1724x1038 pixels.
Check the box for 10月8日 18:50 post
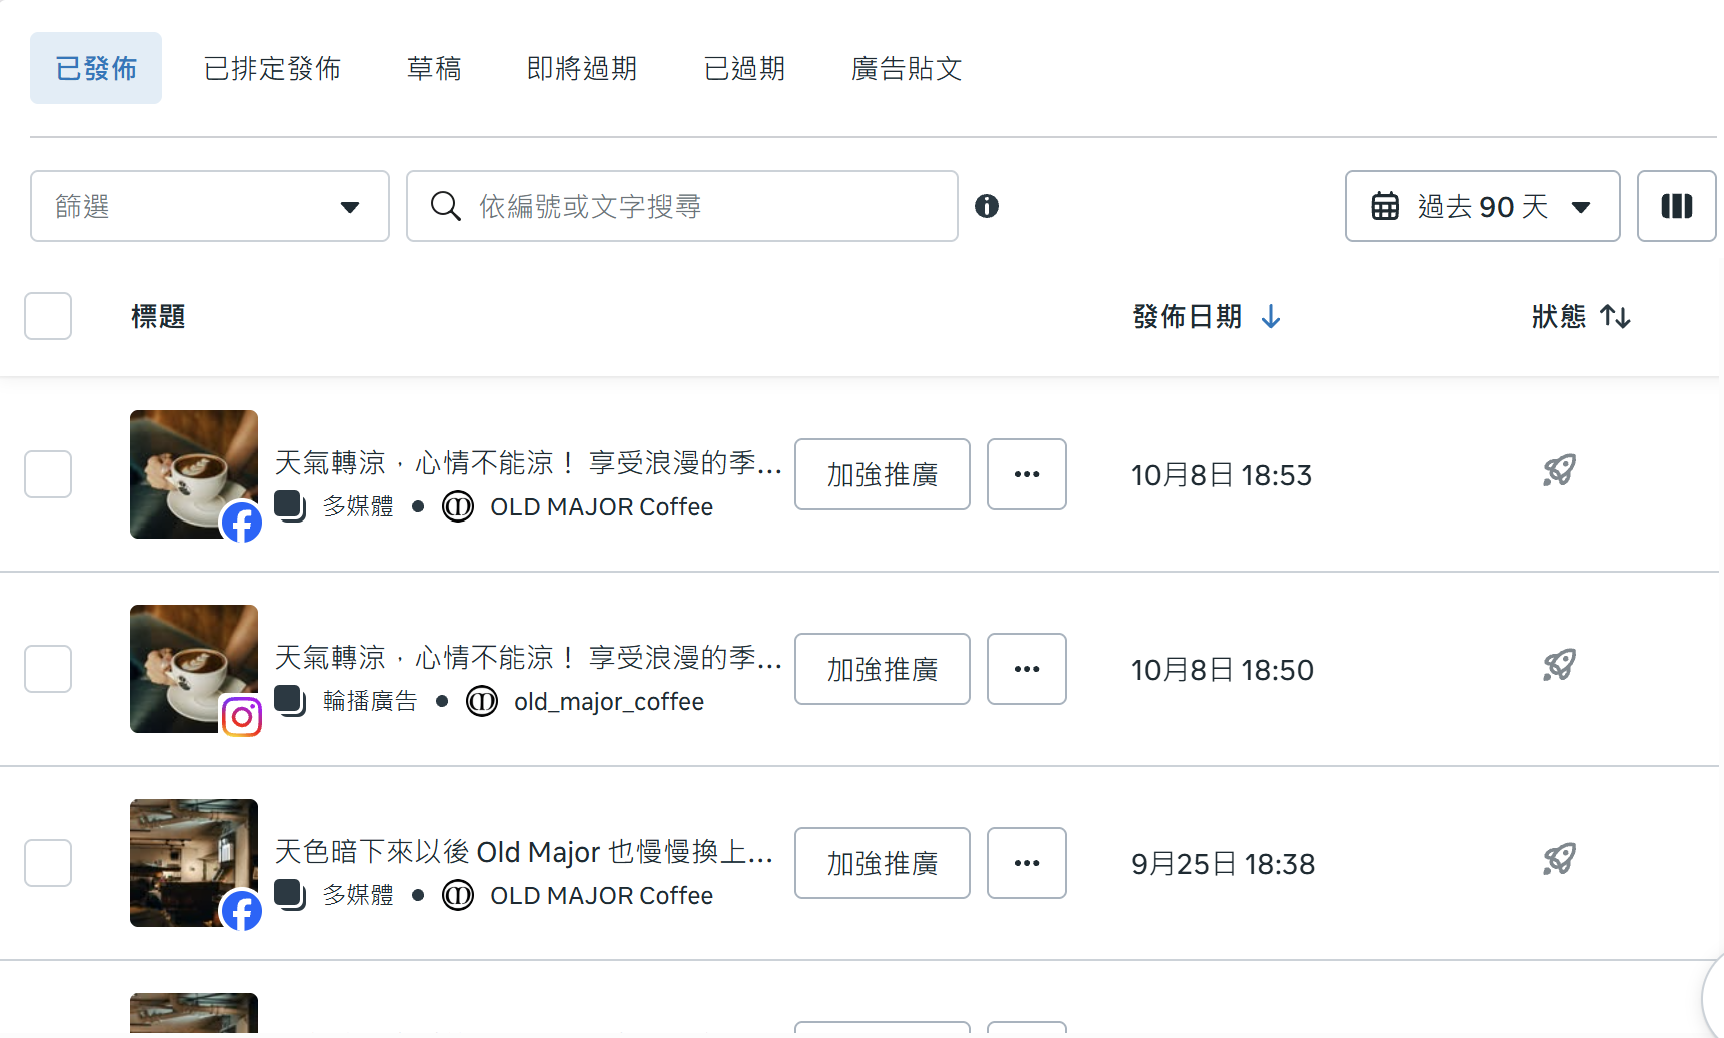pos(48,669)
